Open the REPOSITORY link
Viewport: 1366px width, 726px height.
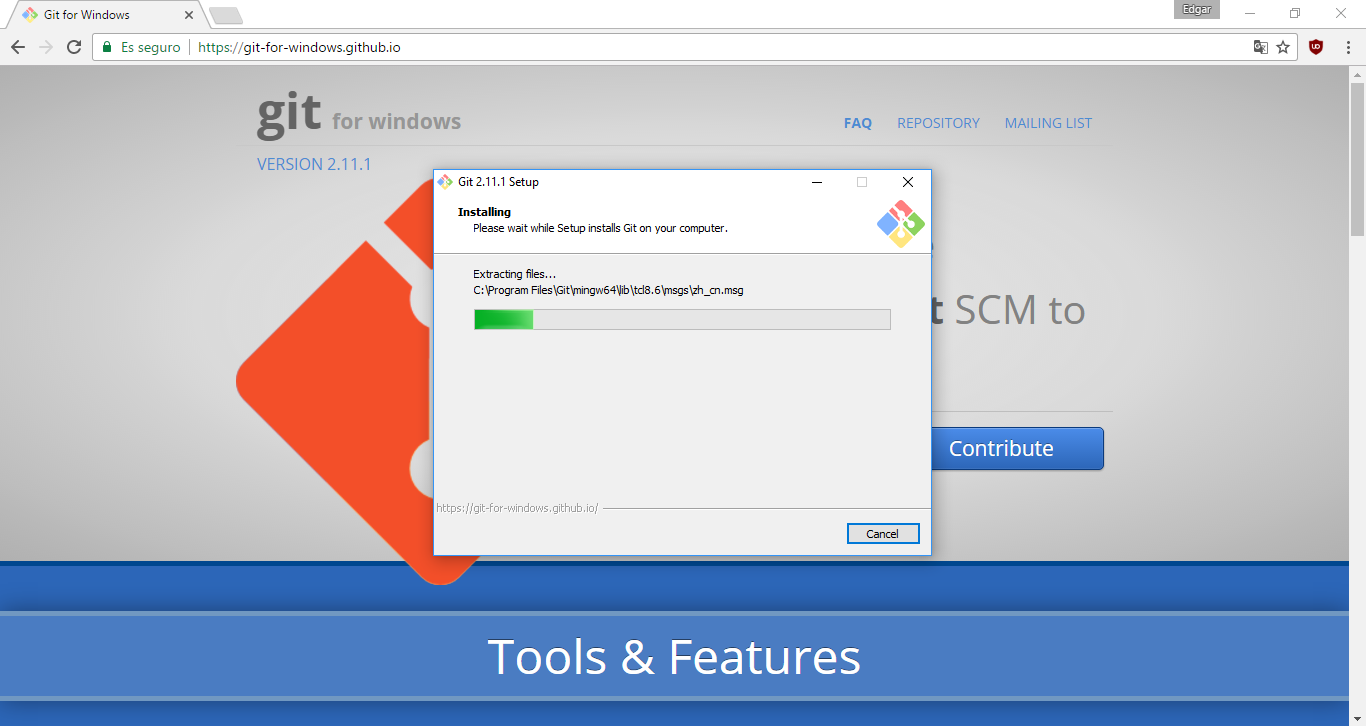938,123
